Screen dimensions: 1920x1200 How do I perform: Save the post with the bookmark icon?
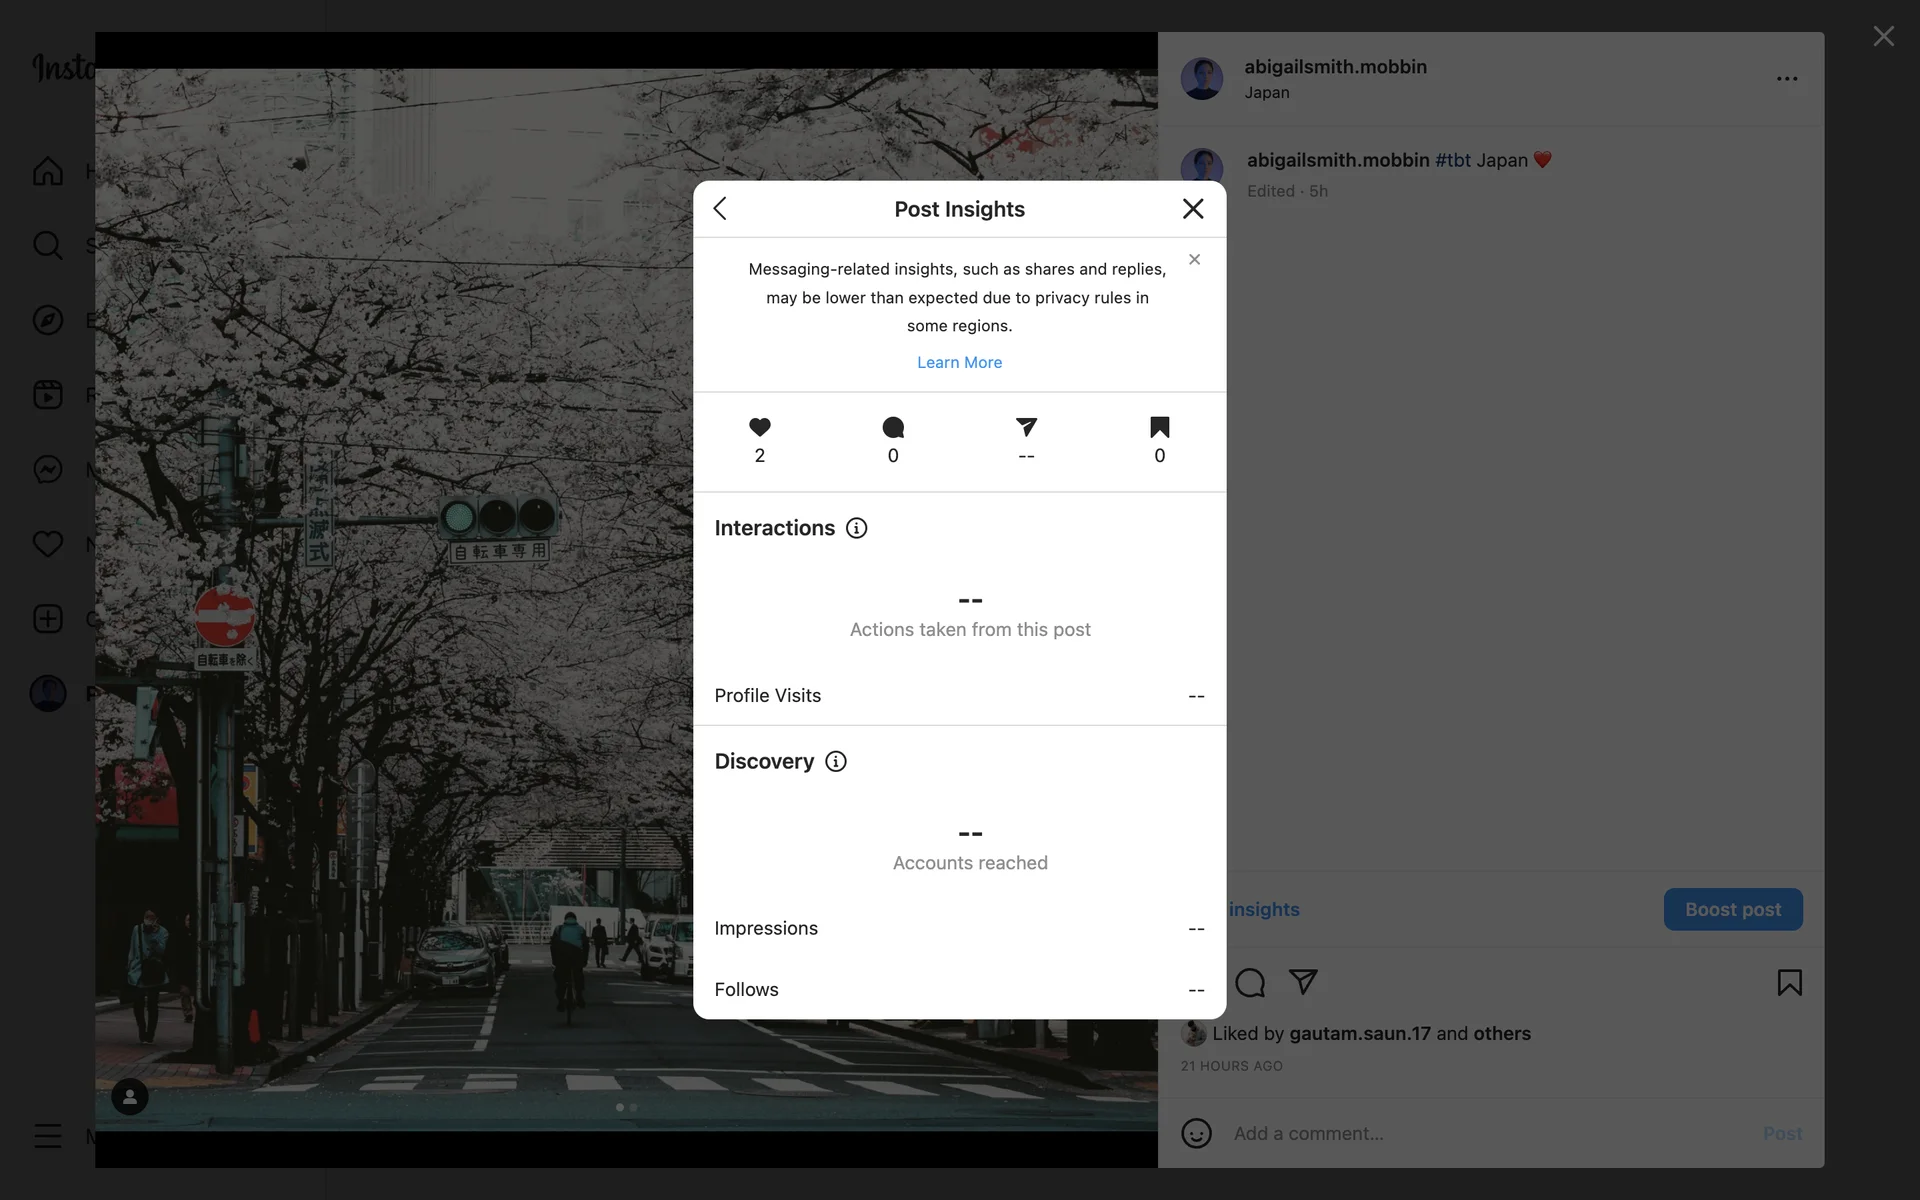pyautogui.click(x=1789, y=983)
